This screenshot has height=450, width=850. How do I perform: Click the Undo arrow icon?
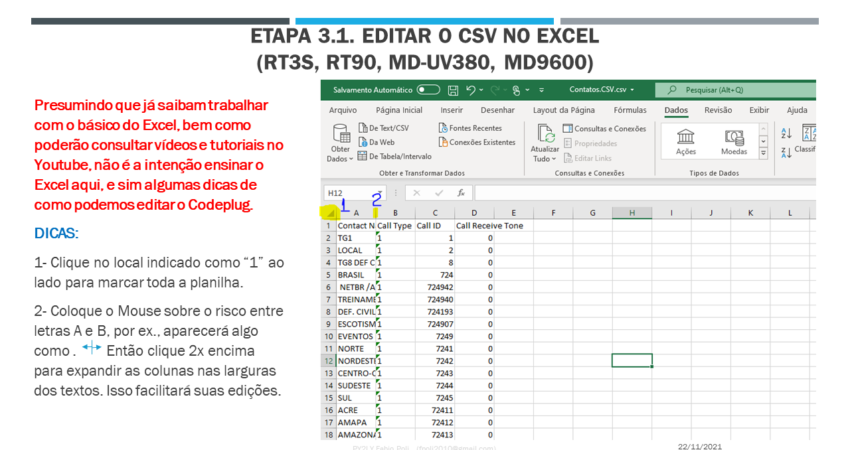[470, 90]
